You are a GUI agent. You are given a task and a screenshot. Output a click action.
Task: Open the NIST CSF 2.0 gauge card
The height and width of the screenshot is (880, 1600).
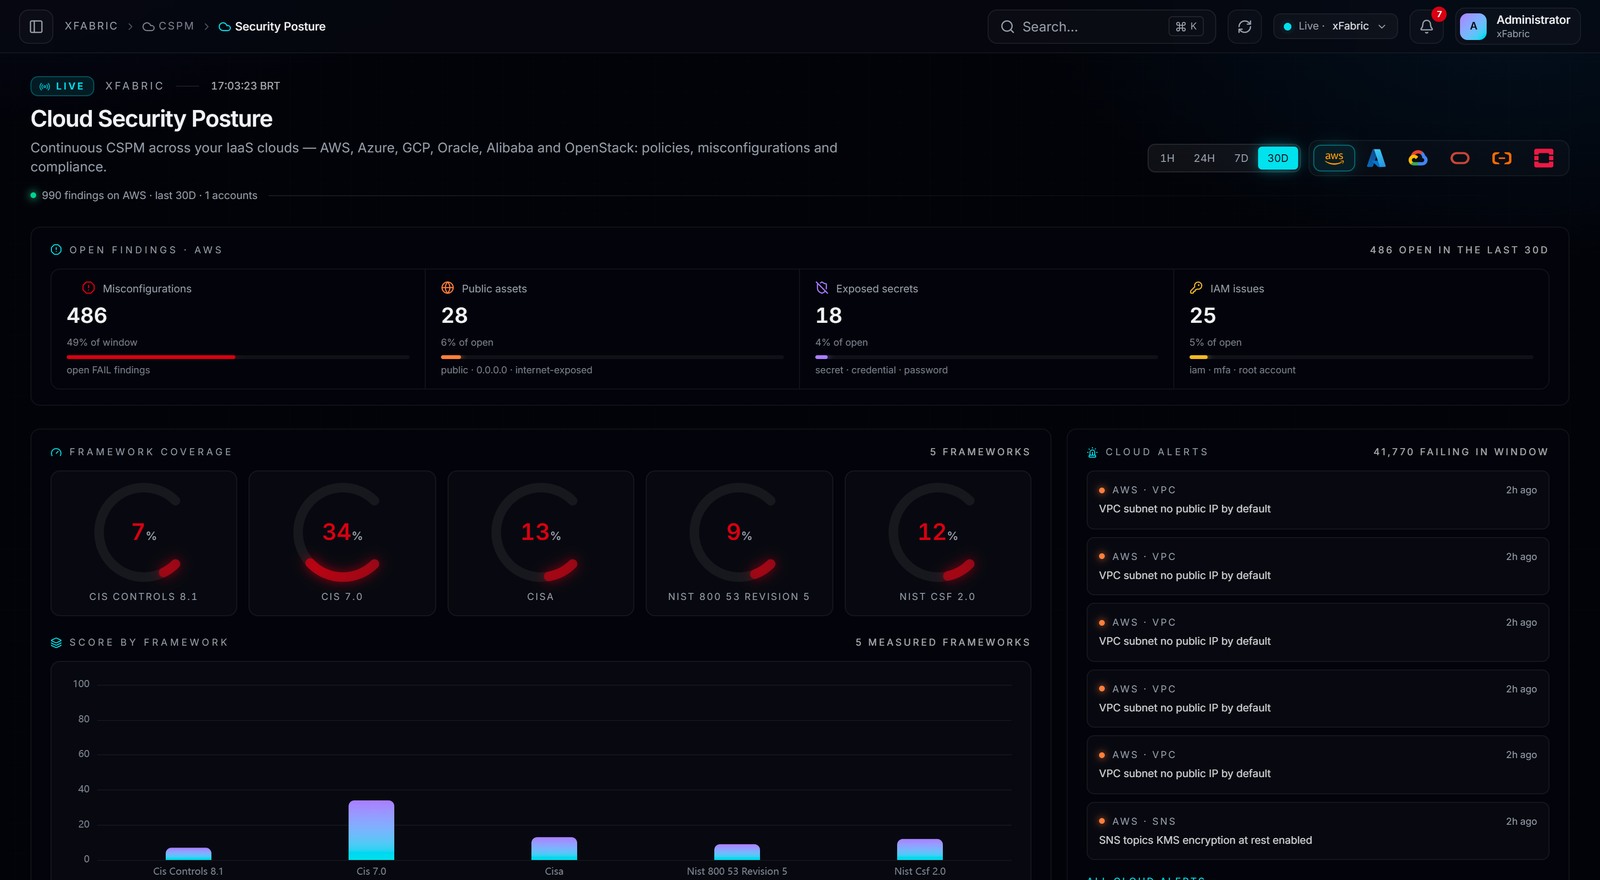click(938, 543)
